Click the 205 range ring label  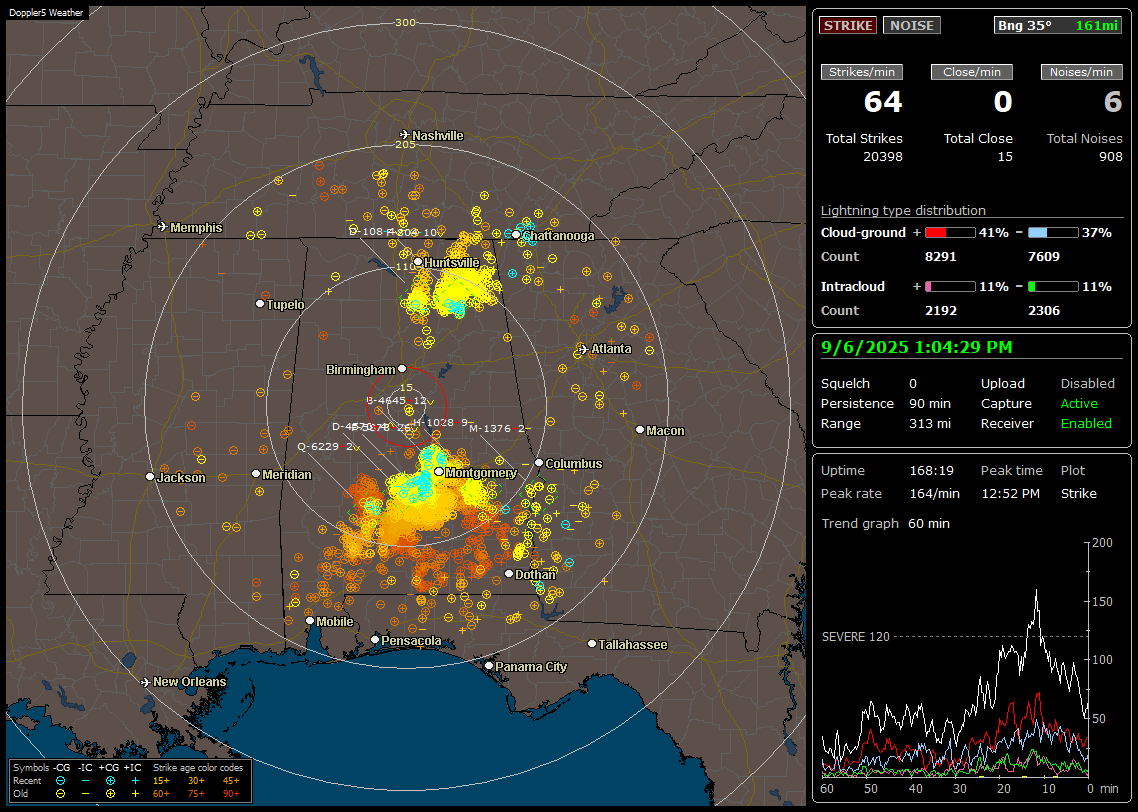point(405,144)
